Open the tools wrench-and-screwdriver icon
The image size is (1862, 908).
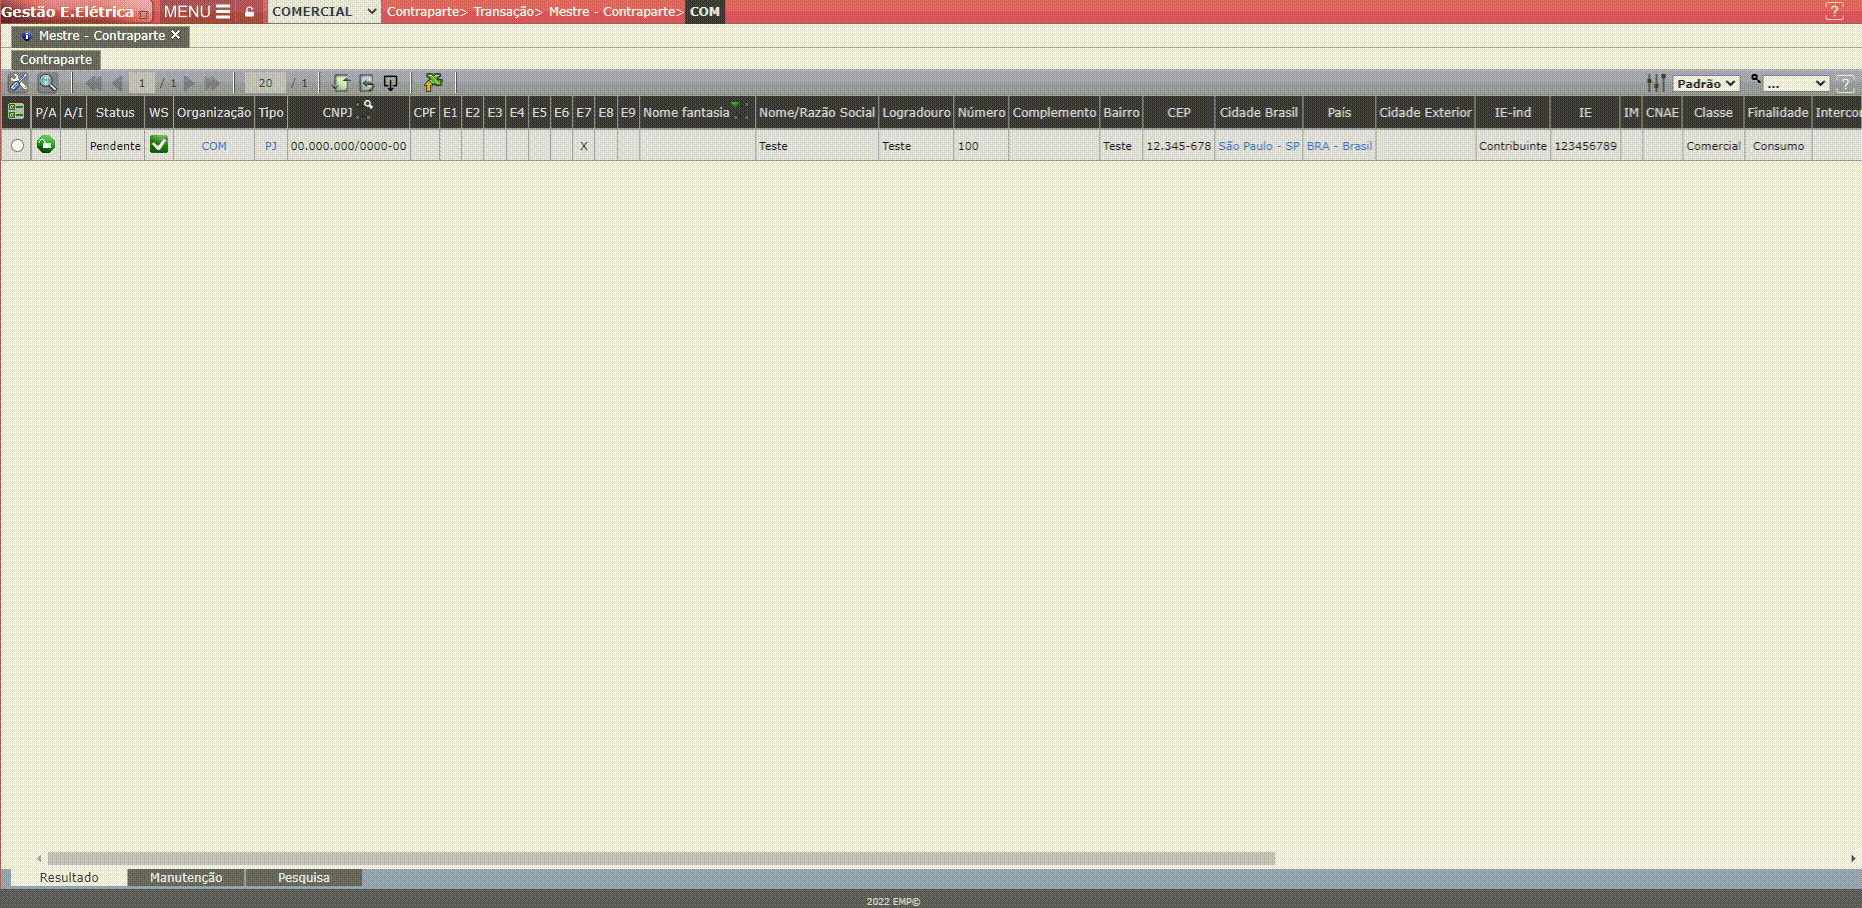click(19, 83)
